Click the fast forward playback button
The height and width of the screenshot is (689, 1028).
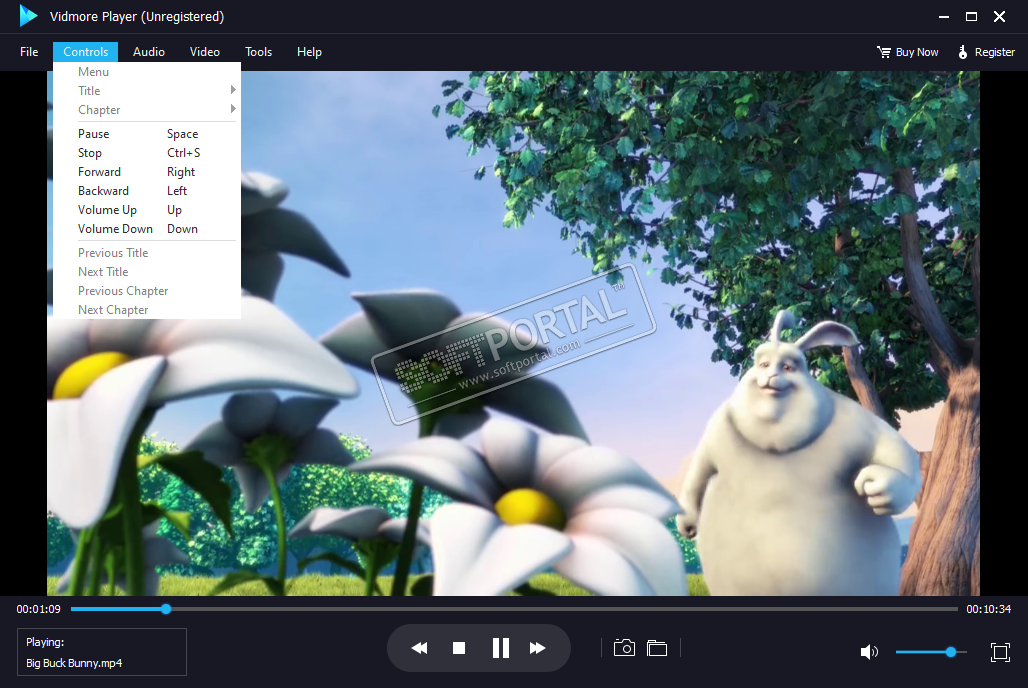coord(538,648)
